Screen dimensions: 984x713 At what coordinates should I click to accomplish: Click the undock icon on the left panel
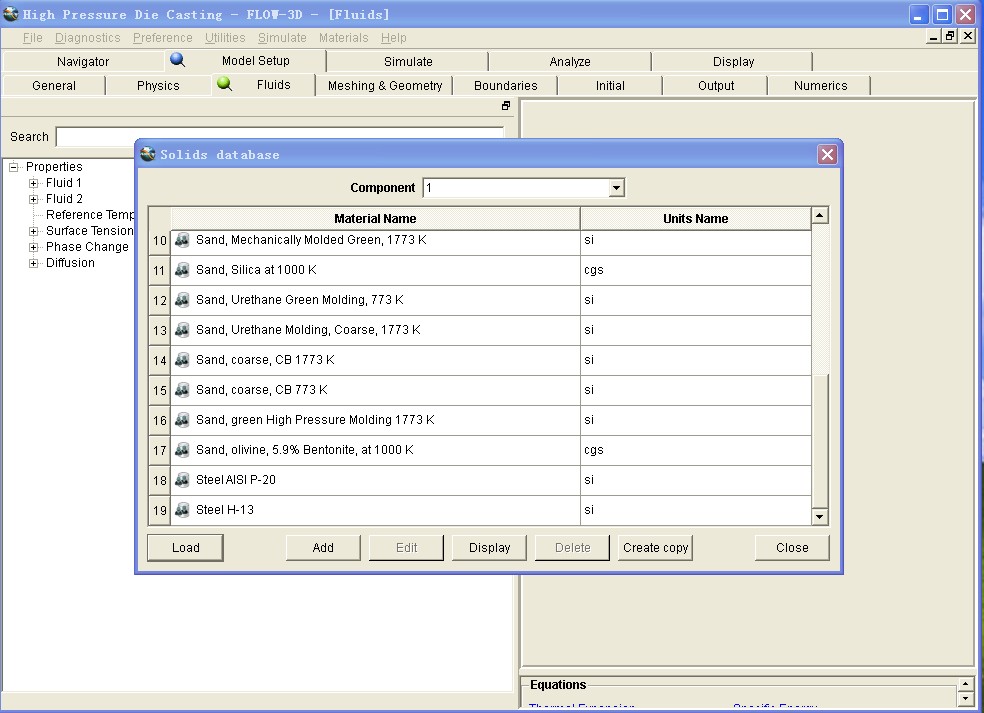click(506, 106)
